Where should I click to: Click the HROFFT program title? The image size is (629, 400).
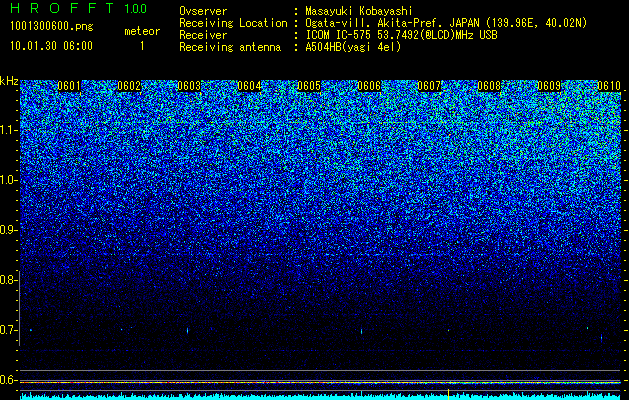coord(63,8)
